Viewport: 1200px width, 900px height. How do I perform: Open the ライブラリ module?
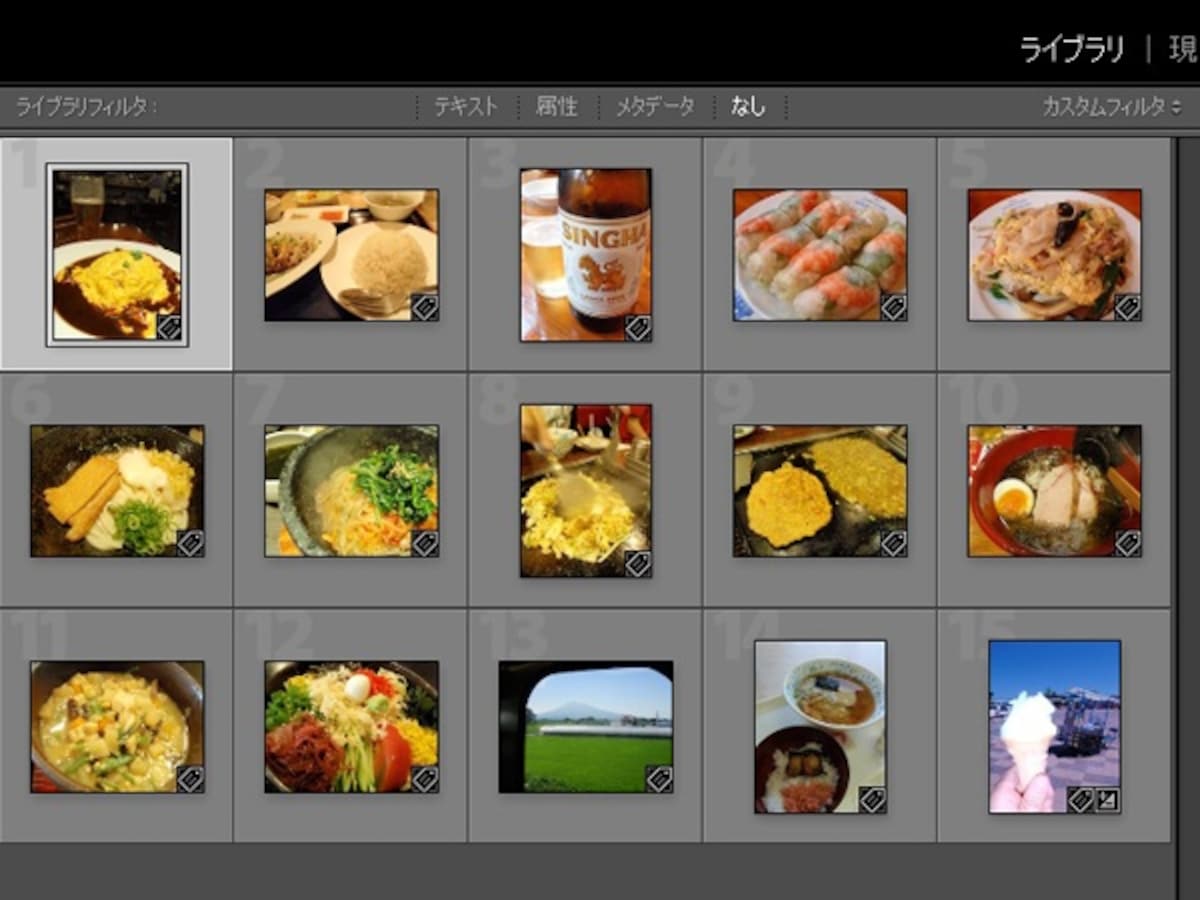click(x=1072, y=49)
